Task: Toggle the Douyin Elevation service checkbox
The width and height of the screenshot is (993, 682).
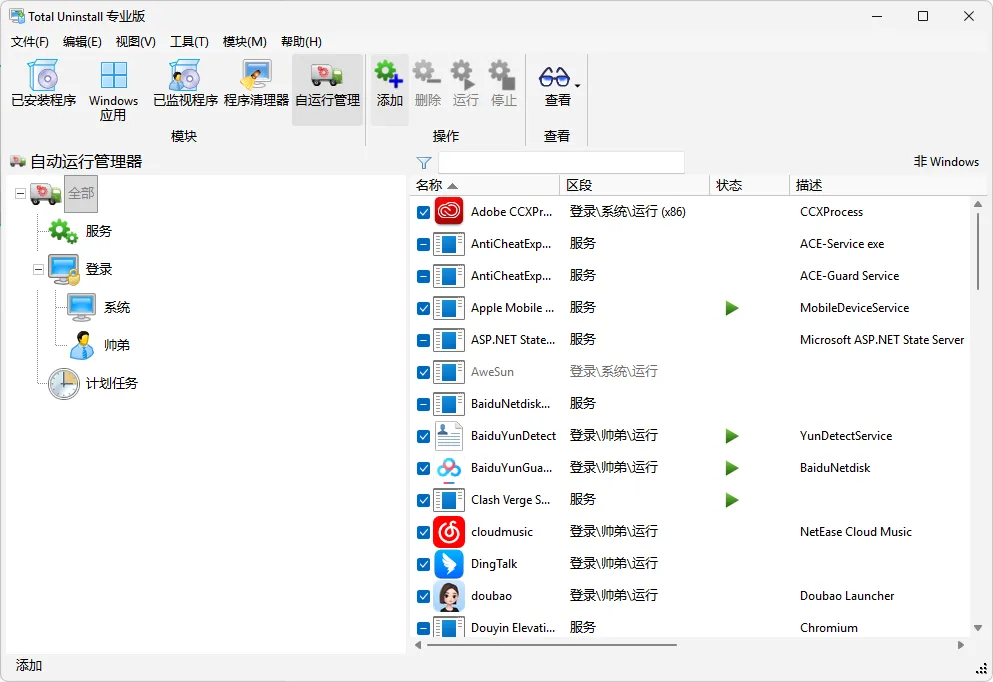Action: click(424, 629)
